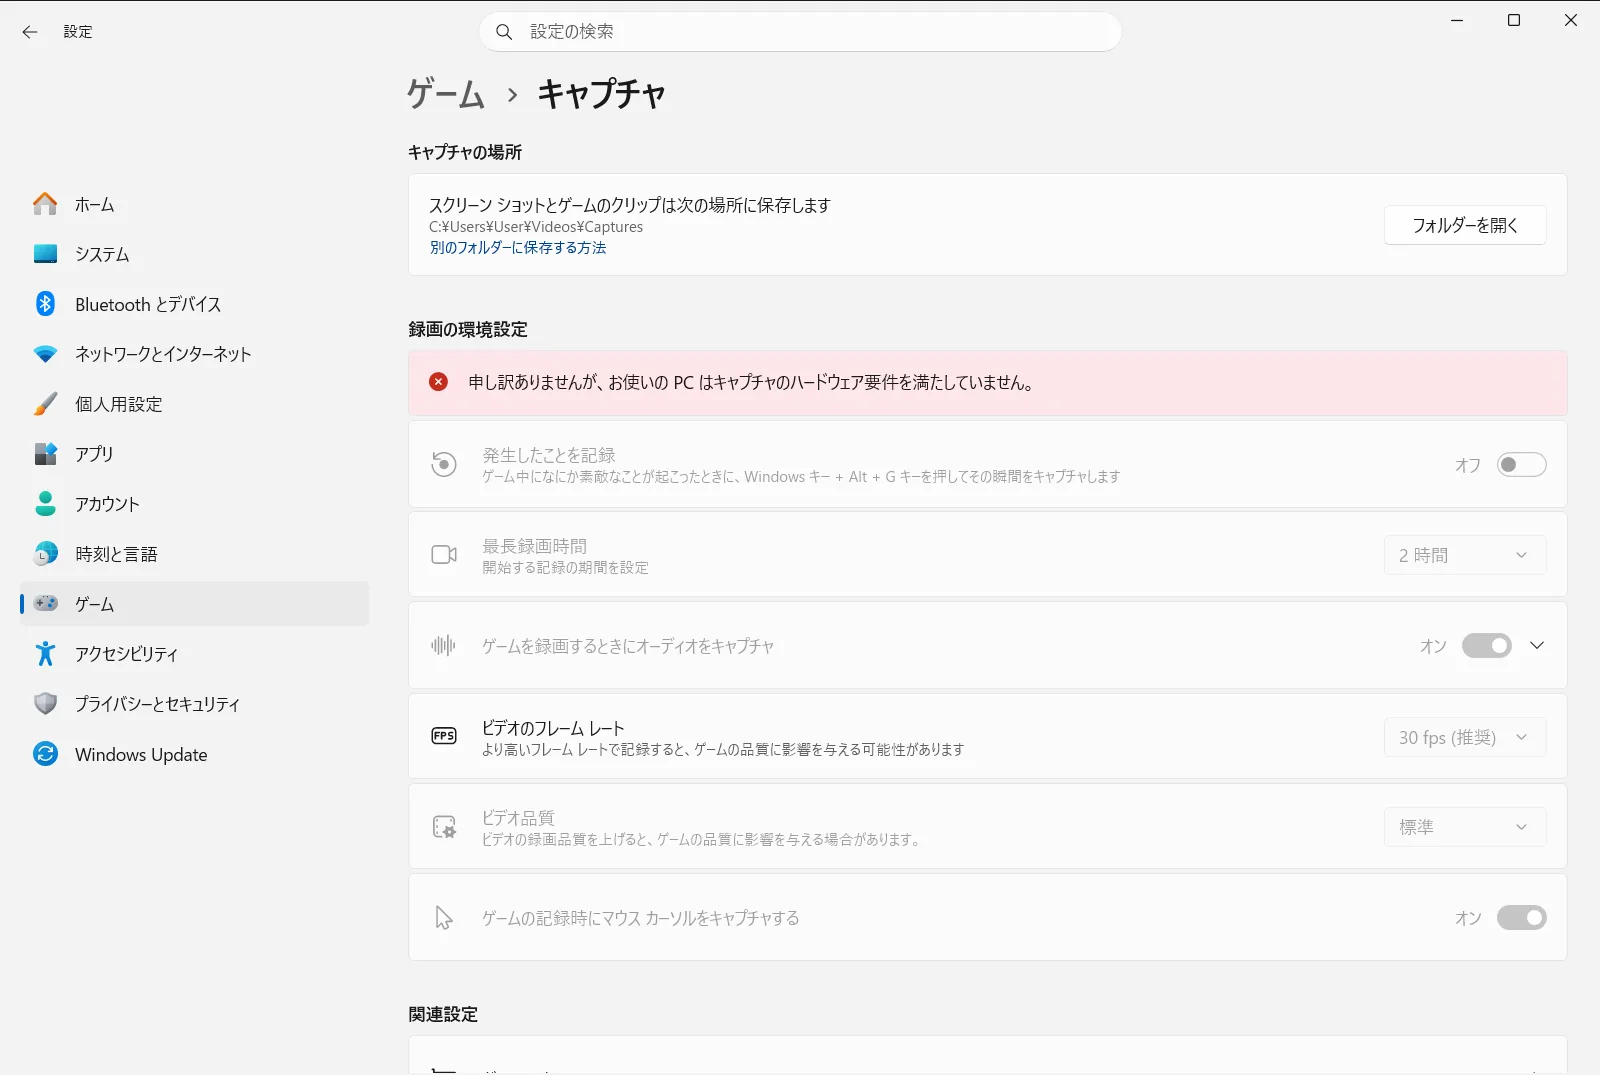Open the 30 fps (推奨) dropdown
This screenshot has height=1075, width=1600.
tap(1465, 737)
